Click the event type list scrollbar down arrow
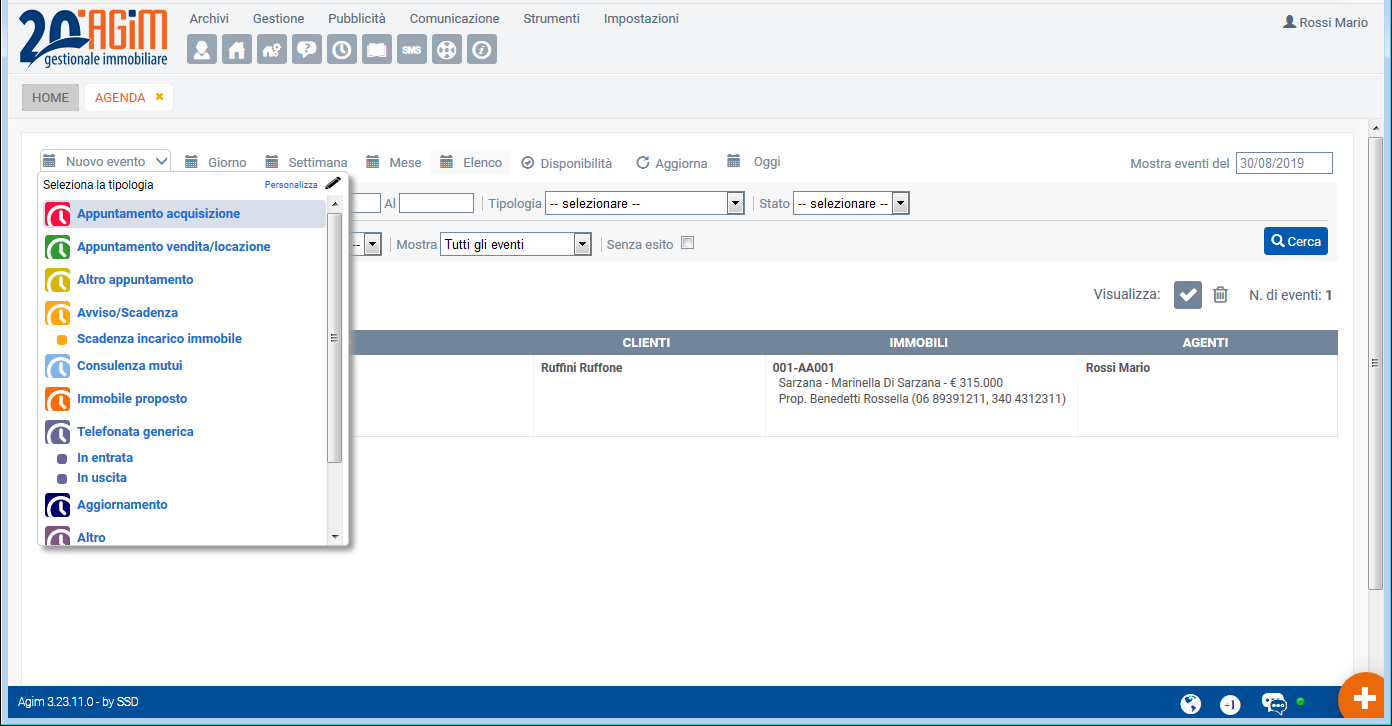Image resolution: width=1392 pixels, height=726 pixels. click(335, 537)
